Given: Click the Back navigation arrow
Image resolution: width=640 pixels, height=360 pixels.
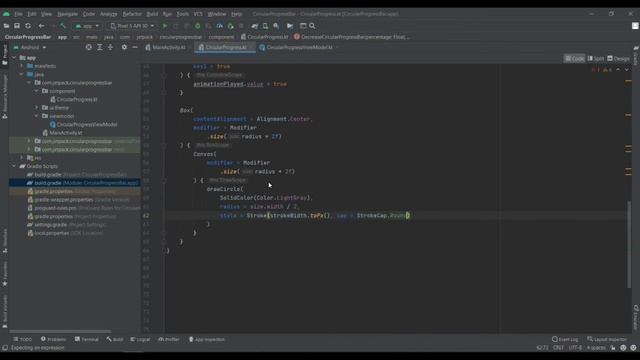Looking at the screenshot, I should [41, 26].
